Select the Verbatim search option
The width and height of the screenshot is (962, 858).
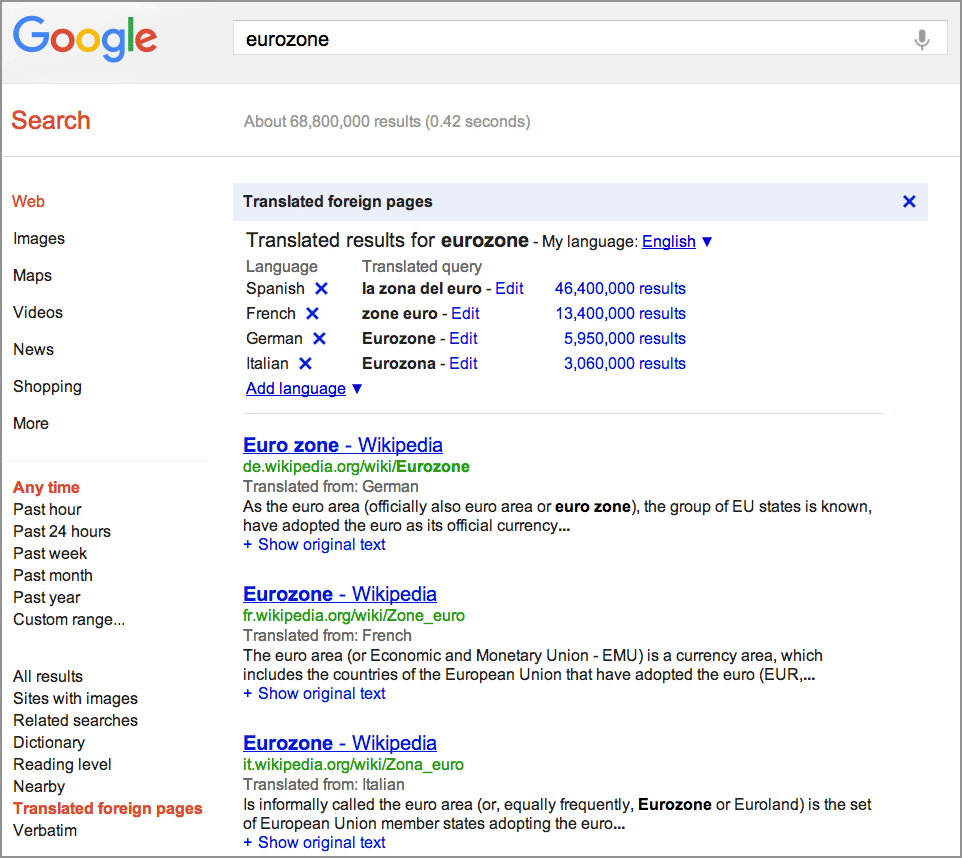pos(45,831)
